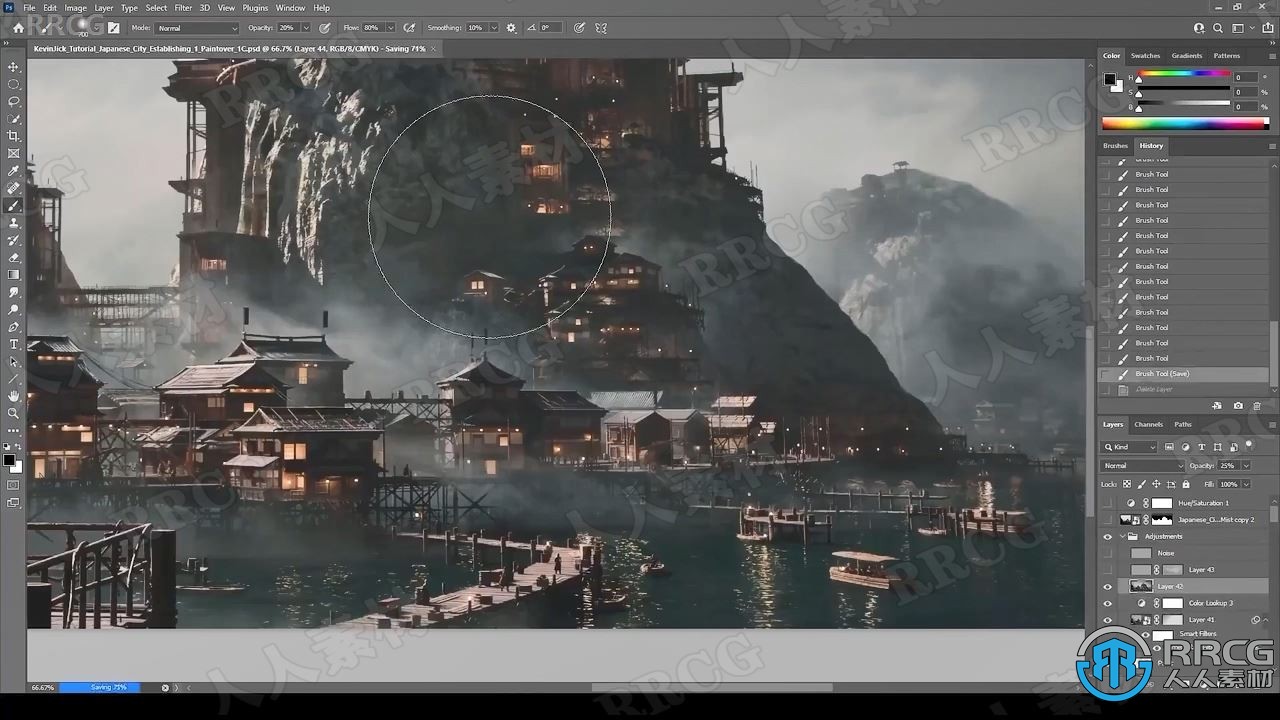This screenshot has height=720, width=1280.
Task: Show the Noise layer
Action: pos(1107,553)
